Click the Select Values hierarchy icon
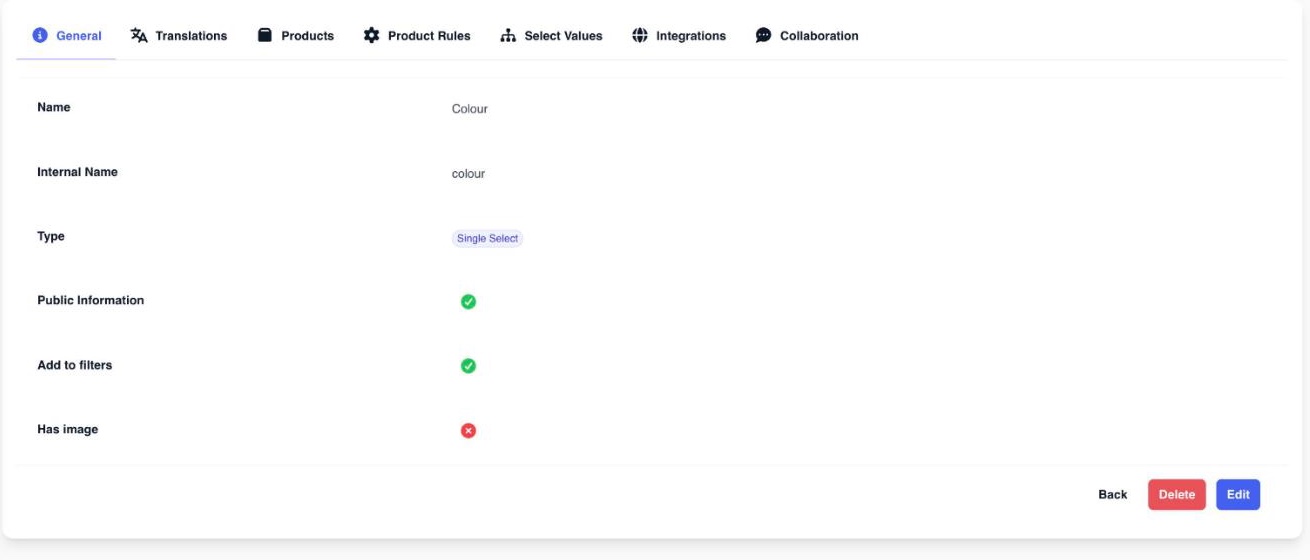 [x=508, y=35]
